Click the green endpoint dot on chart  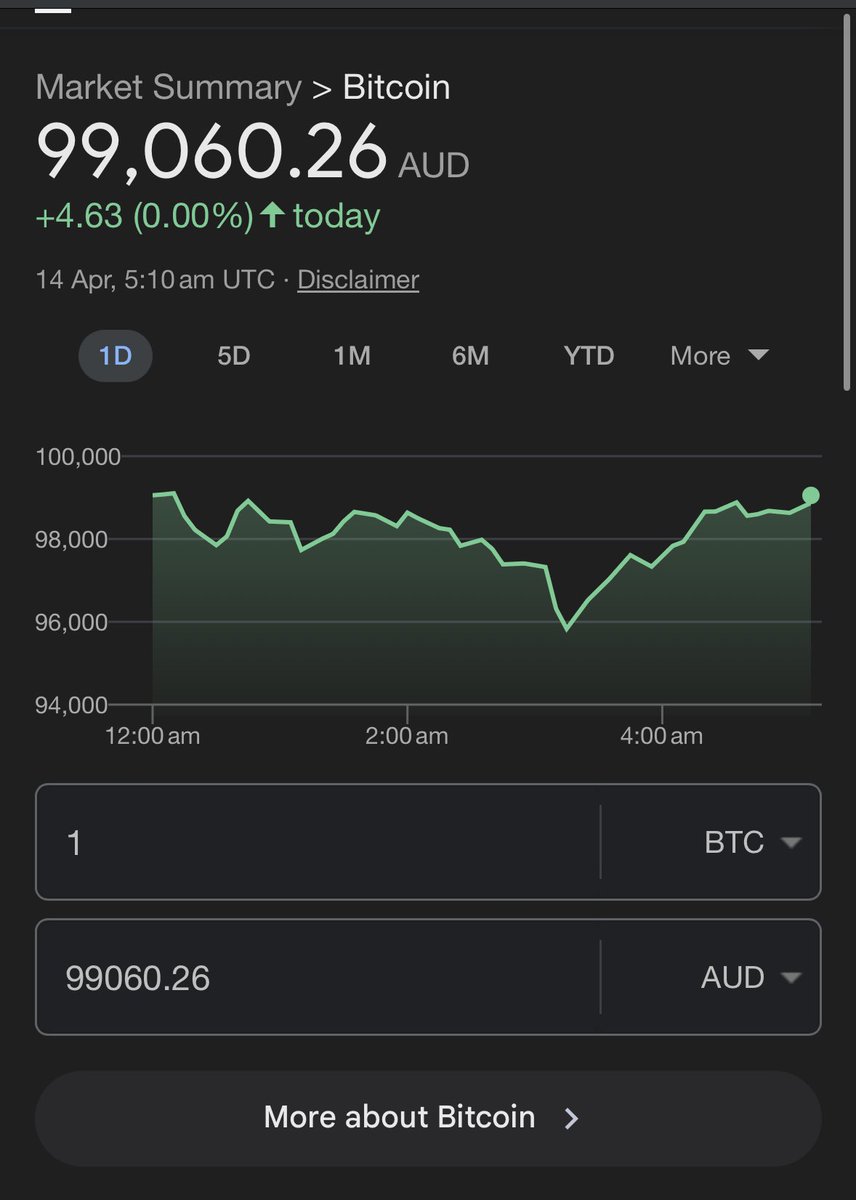811,495
